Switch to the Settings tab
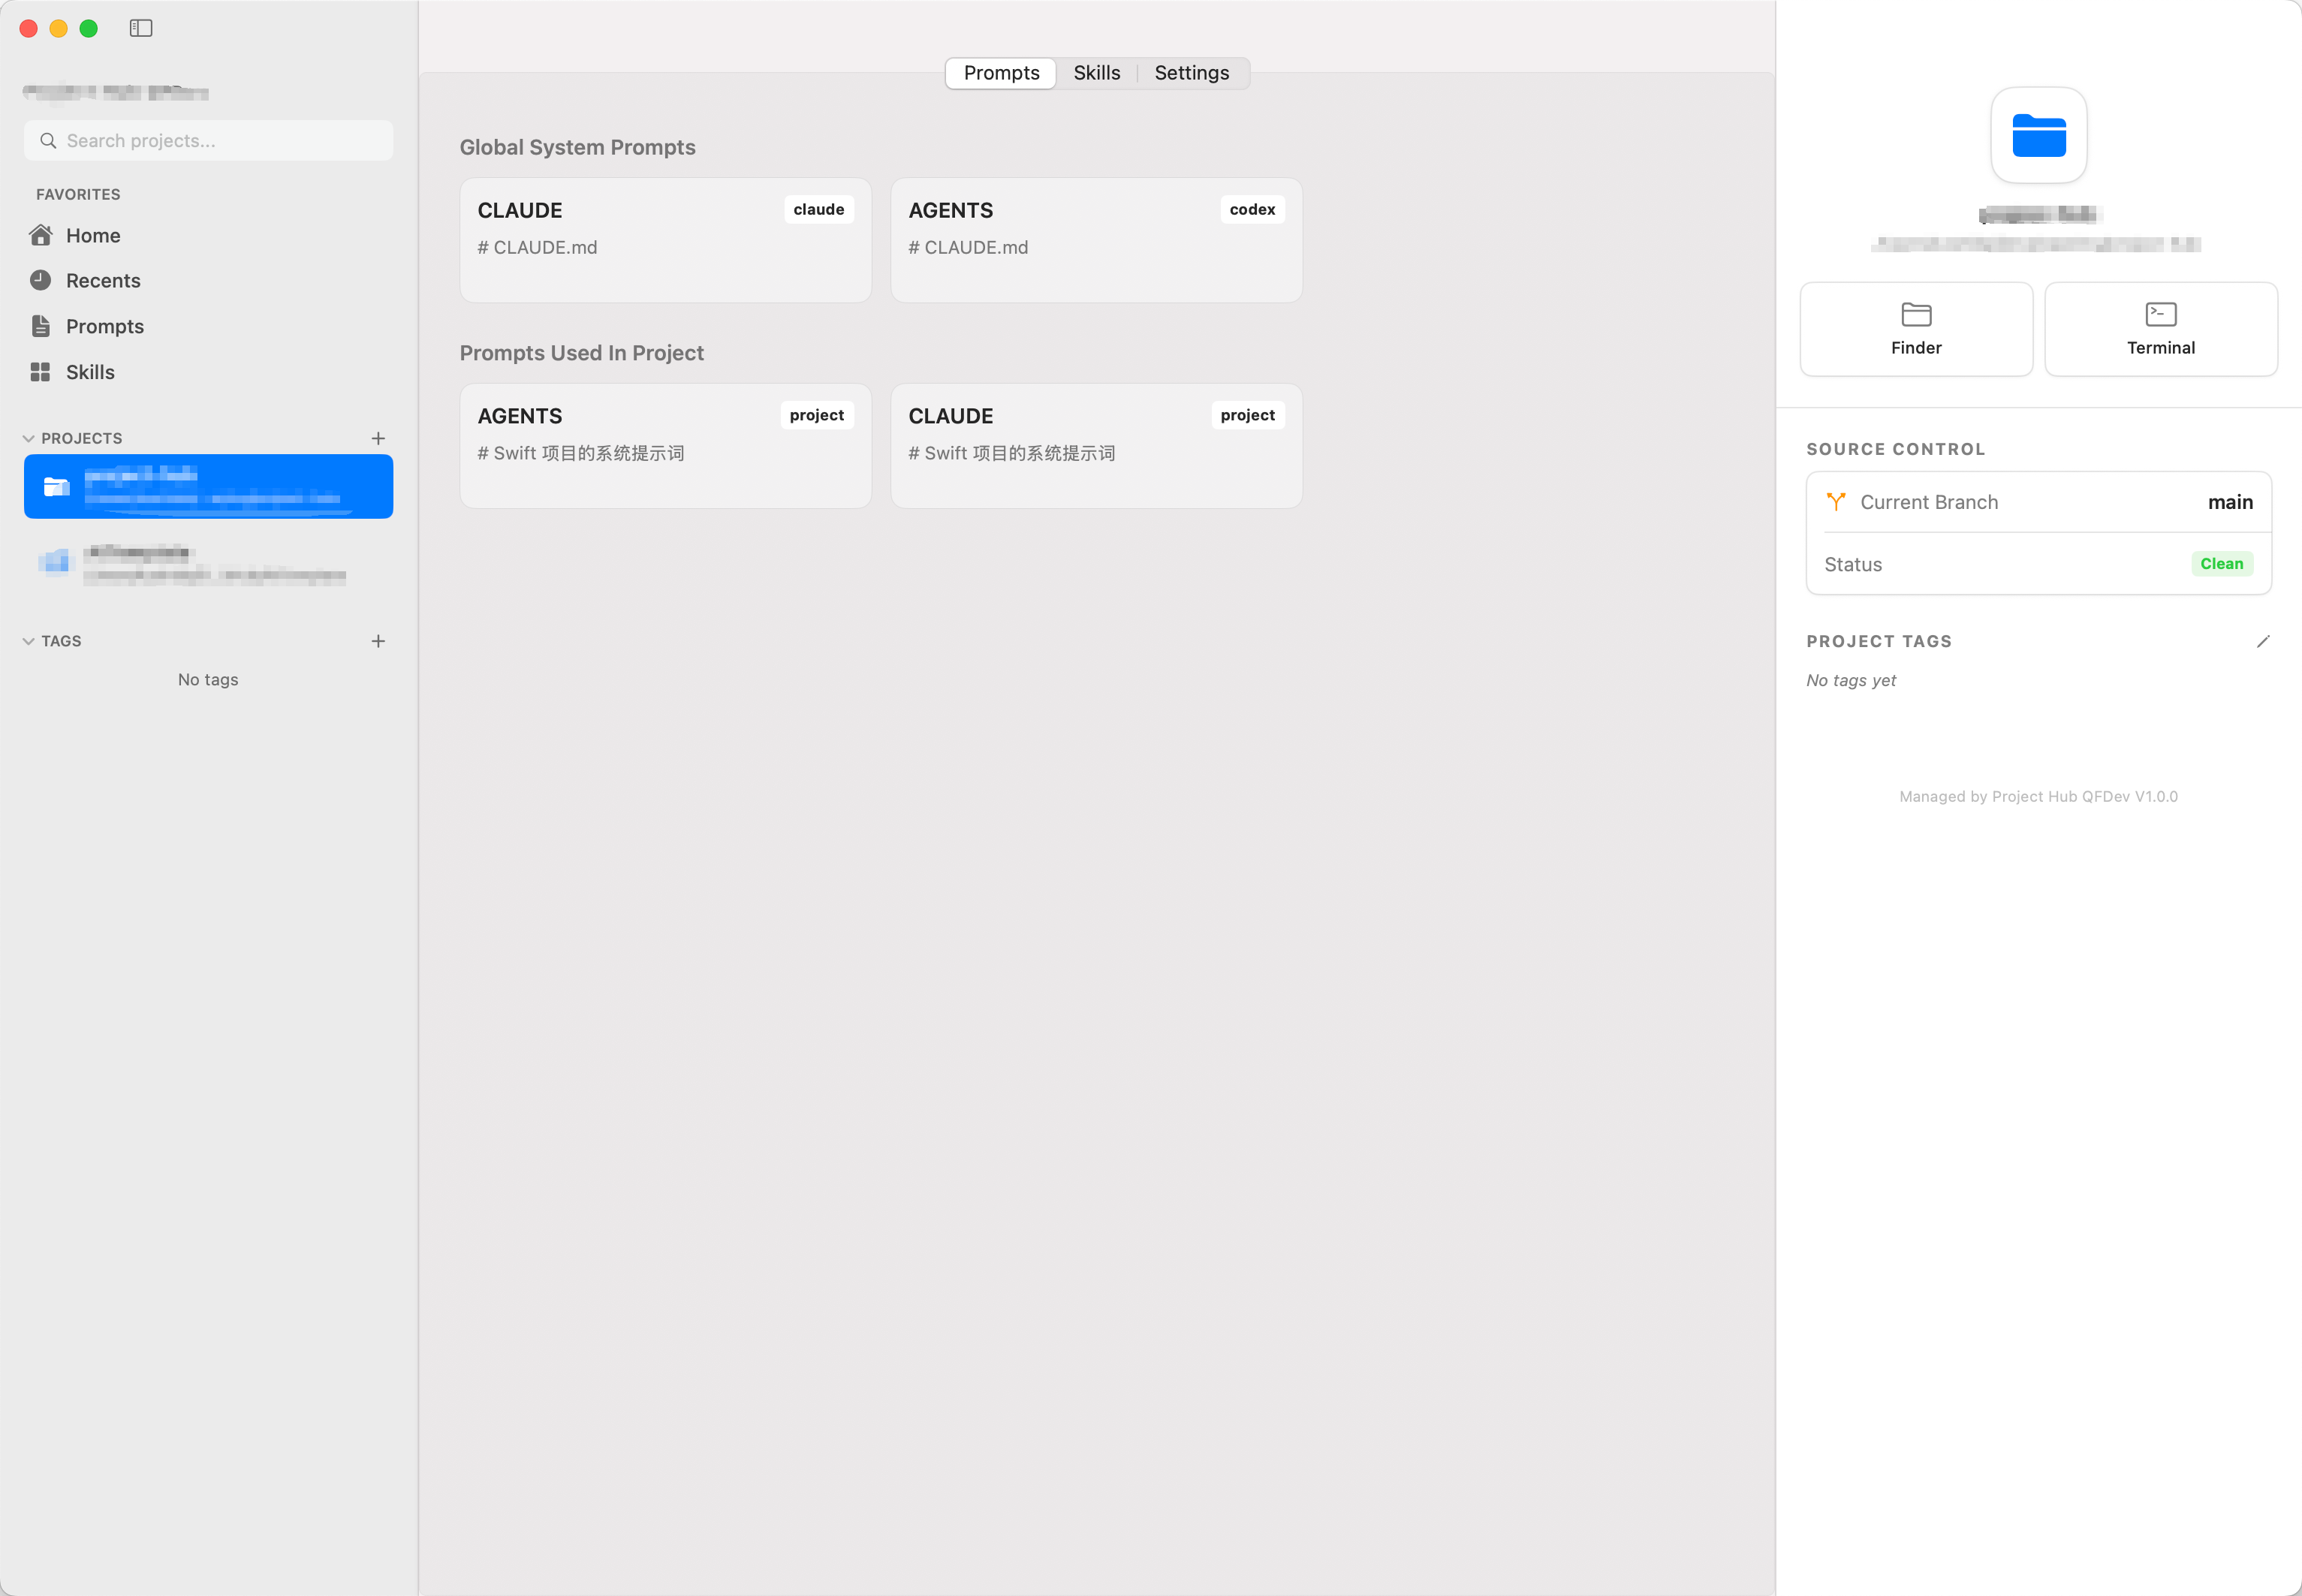This screenshot has height=1596, width=2302. coord(1191,73)
